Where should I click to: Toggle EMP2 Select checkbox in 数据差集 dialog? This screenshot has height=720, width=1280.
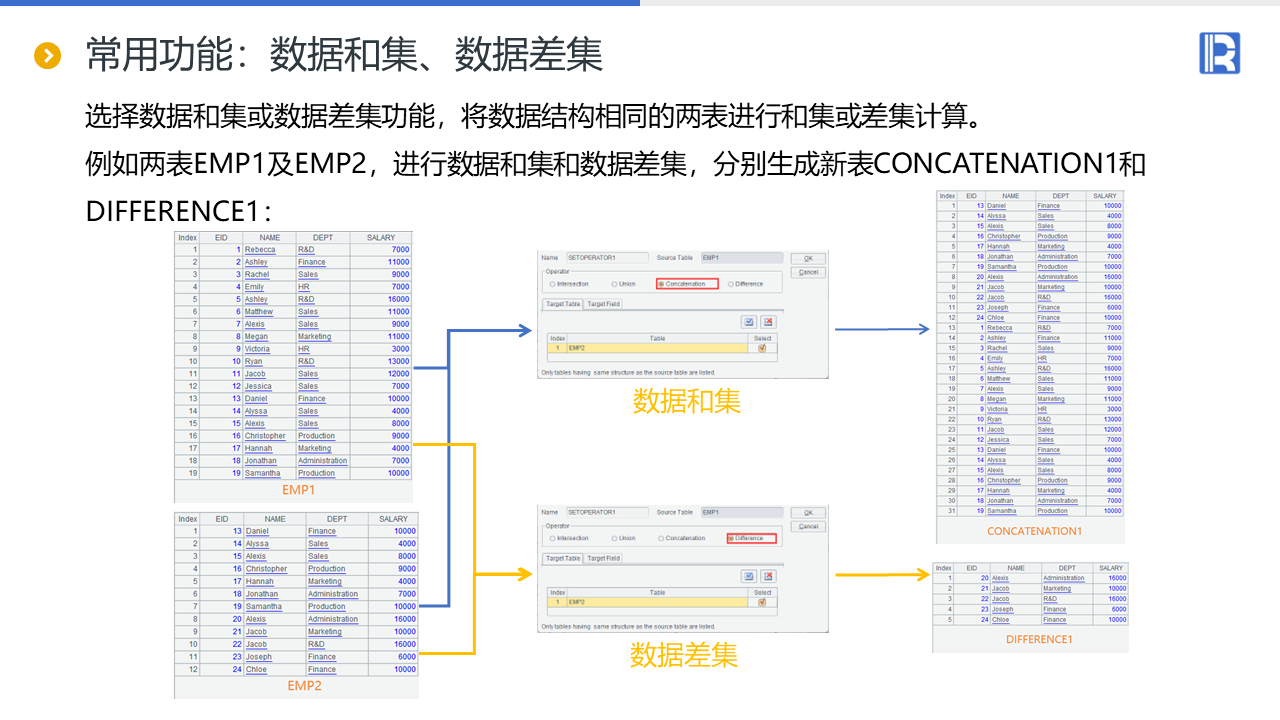pos(762,602)
